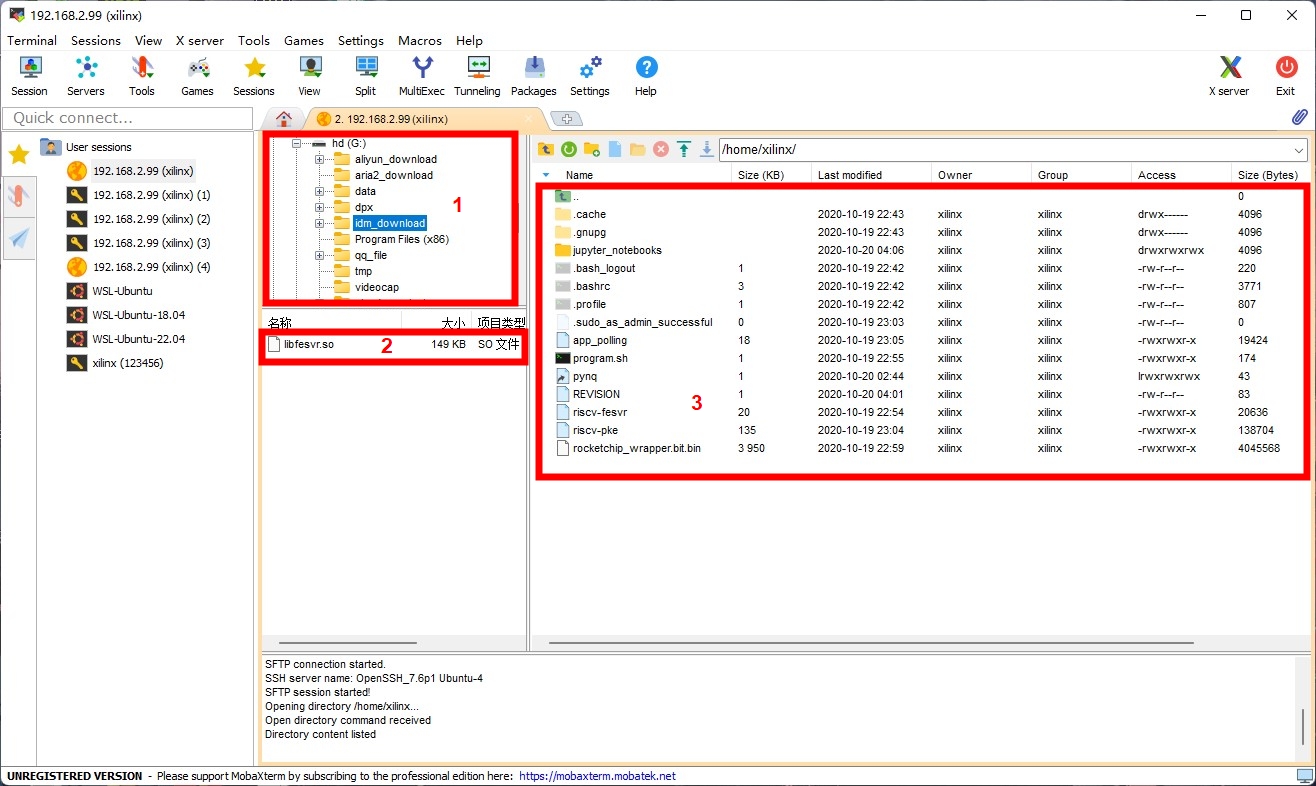Open the Tools toolbar icon
Image resolution: width=1316 pixels, height=786 pixels.
[142, 76]
